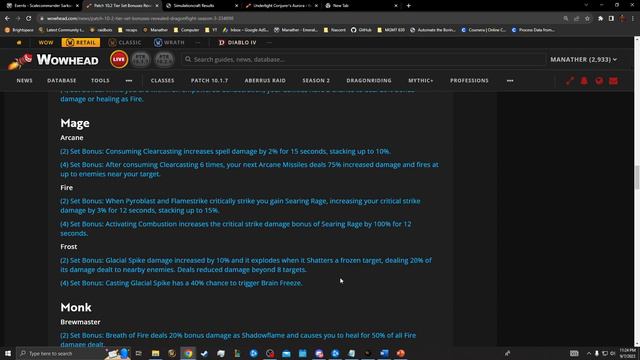Click the page vertical scrollbar thumb

[637, 178]
